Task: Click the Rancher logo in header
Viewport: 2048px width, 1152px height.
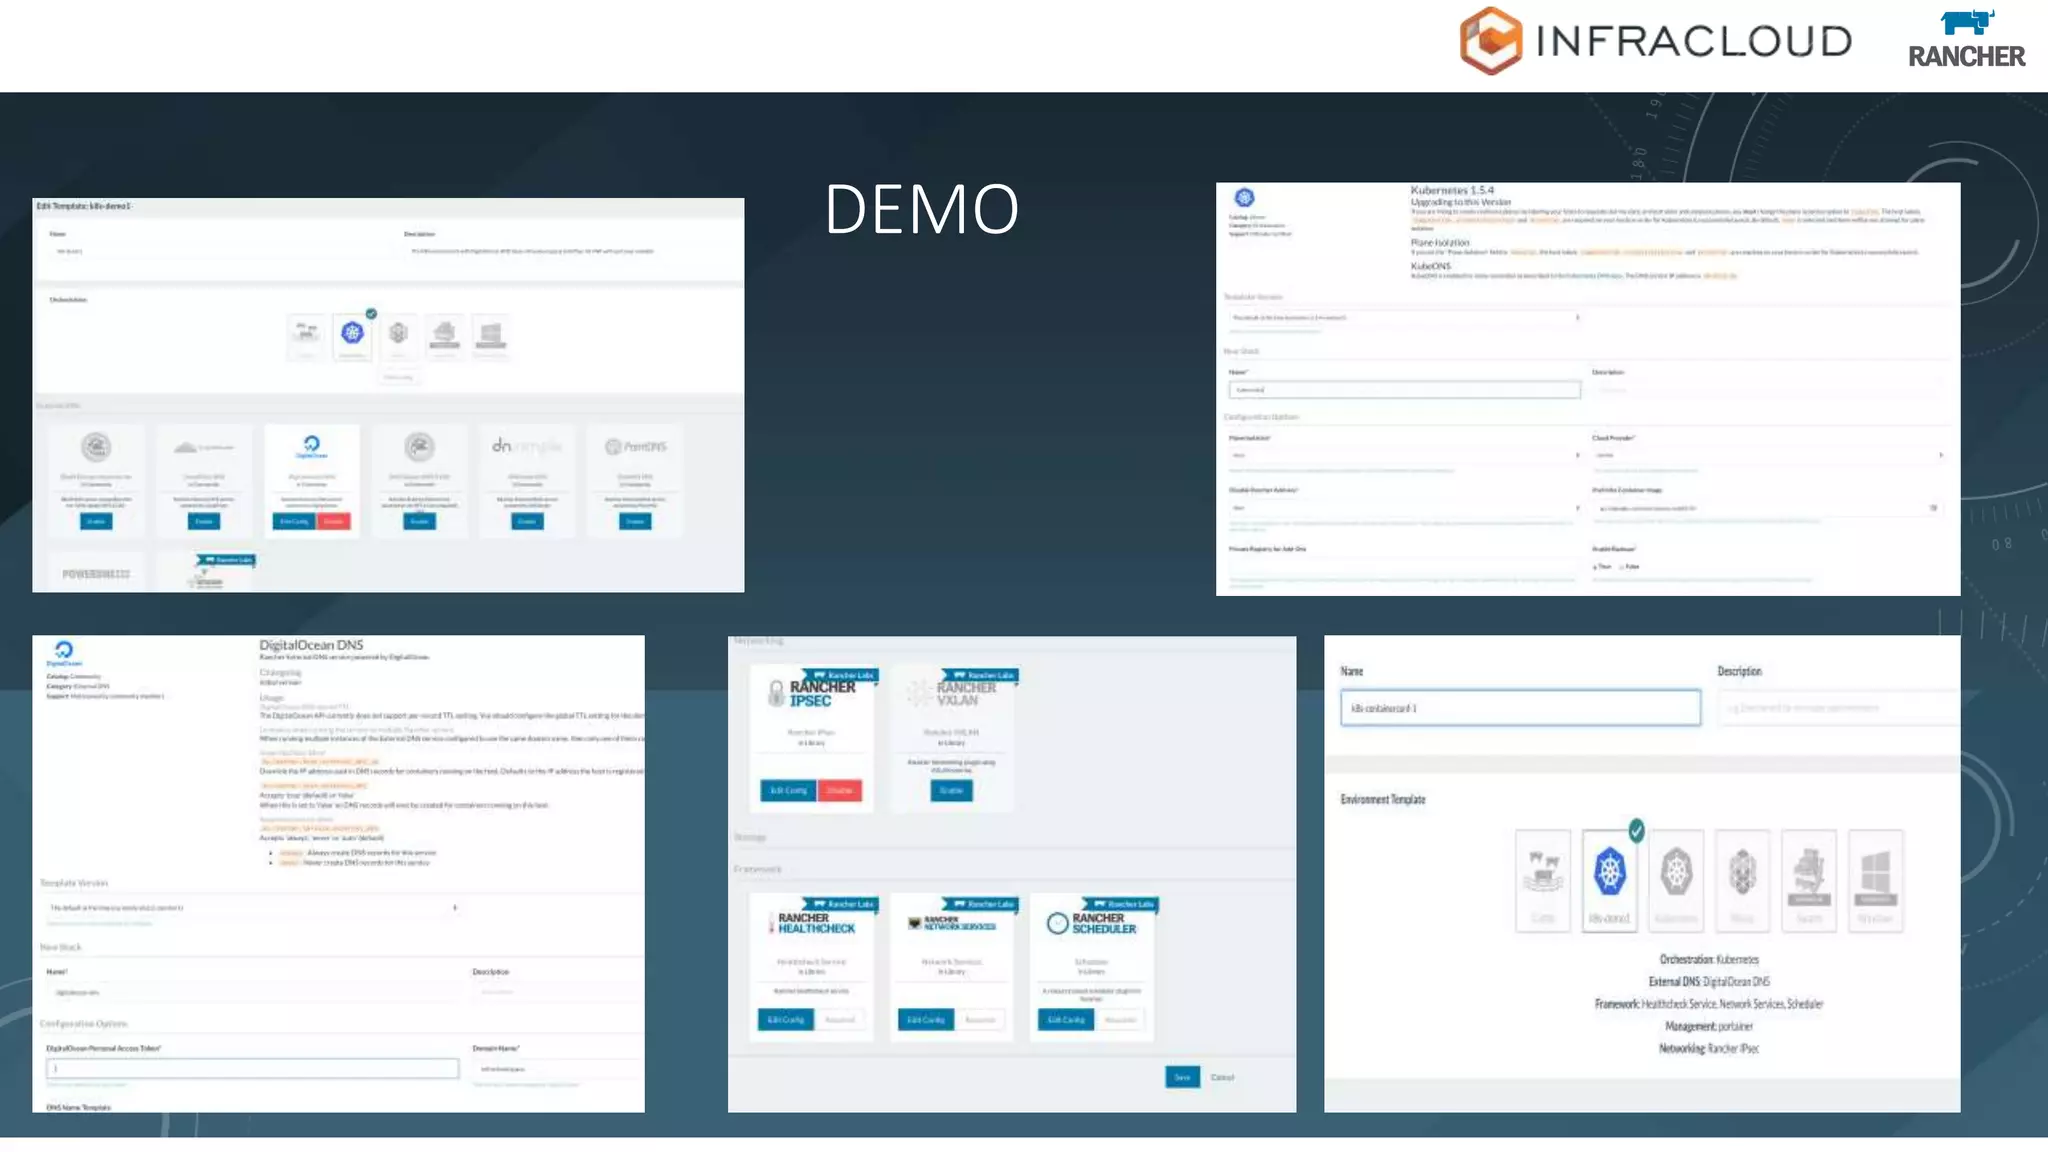Action: (1966, 41)
